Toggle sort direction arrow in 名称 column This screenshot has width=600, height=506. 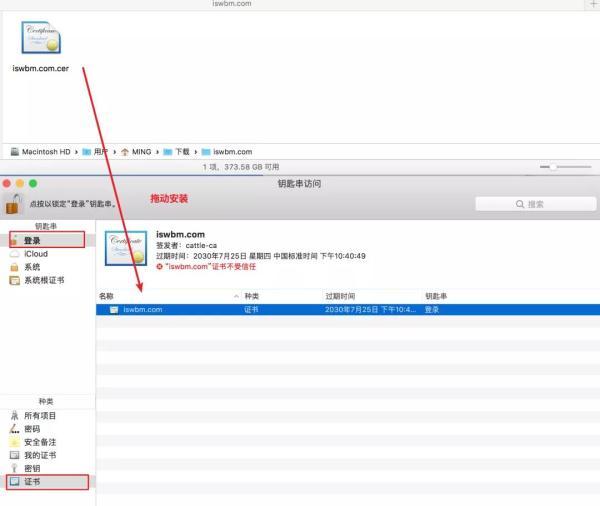tap(236, 296)
